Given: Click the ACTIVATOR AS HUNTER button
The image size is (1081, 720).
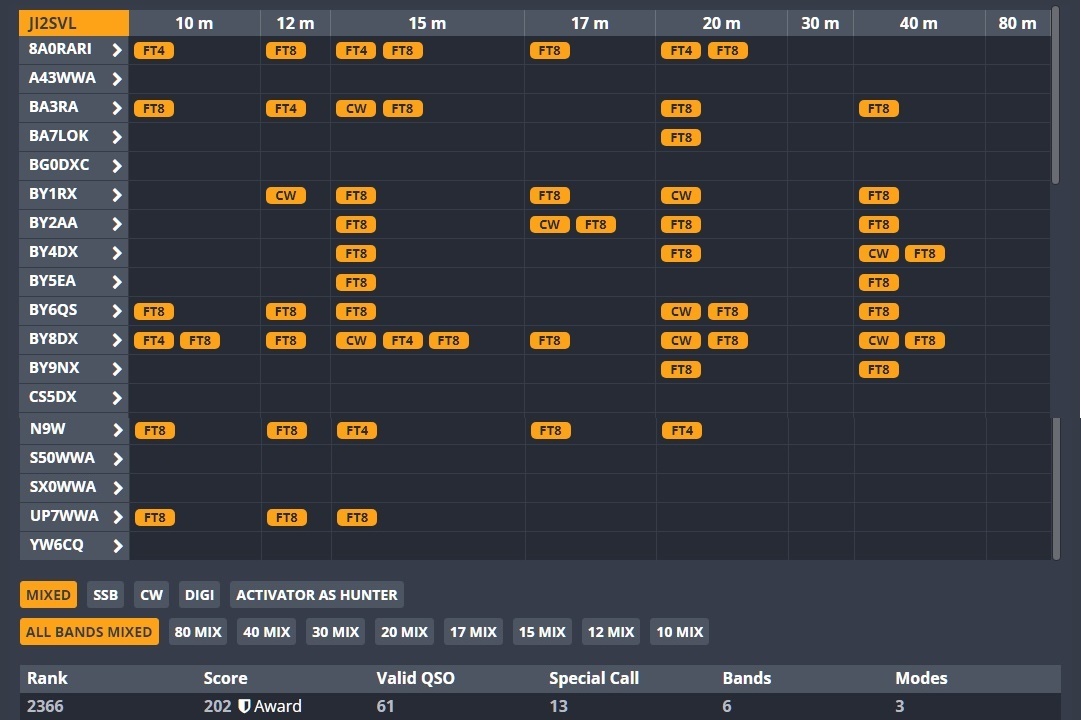Looking at the screenshot, I should coord(316,595).
